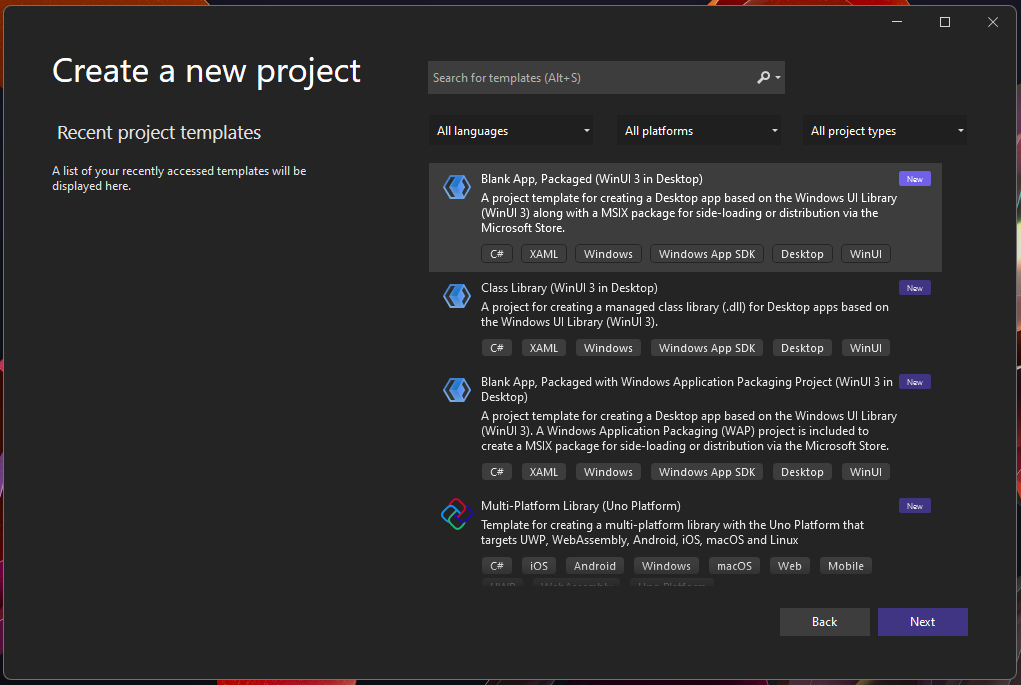1021x685 pixels.
Task: Open the All project types dropdown
Action: pyautogui.click(x=884, y=131)
